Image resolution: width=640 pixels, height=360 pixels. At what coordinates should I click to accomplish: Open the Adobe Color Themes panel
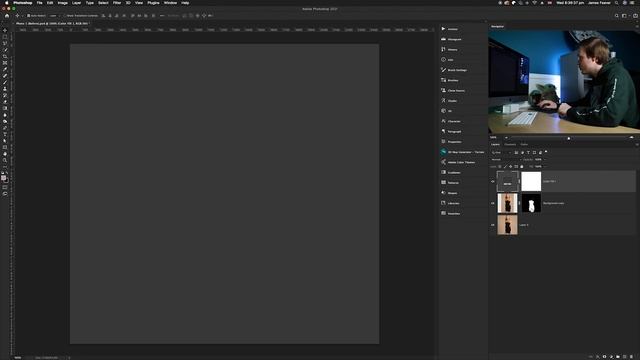pos(458,162)
